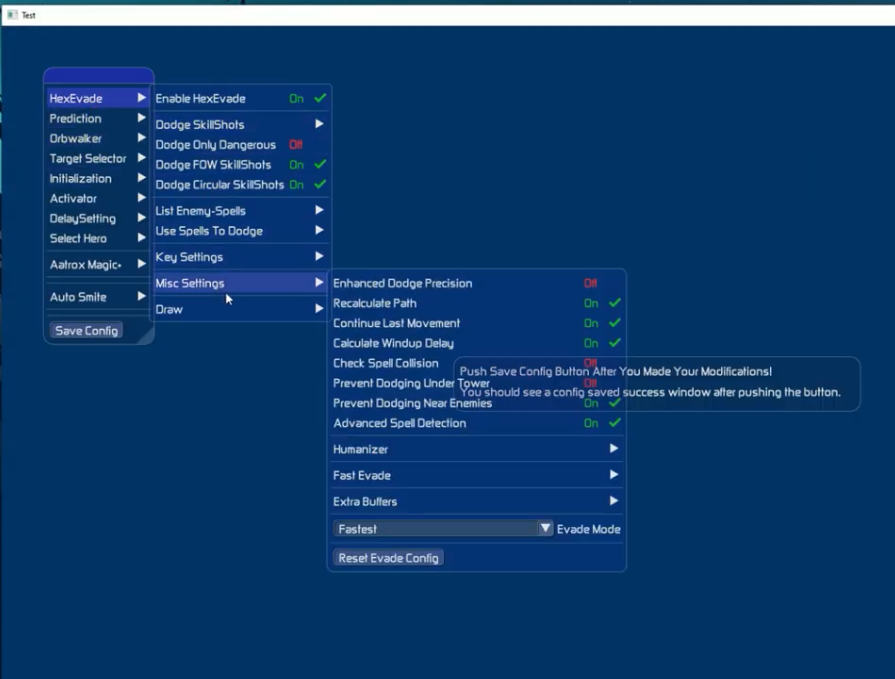Toggle Dodge Circular SkillShots checkmark
Viewport: 895px width, 679px height.
click(320, 185)
